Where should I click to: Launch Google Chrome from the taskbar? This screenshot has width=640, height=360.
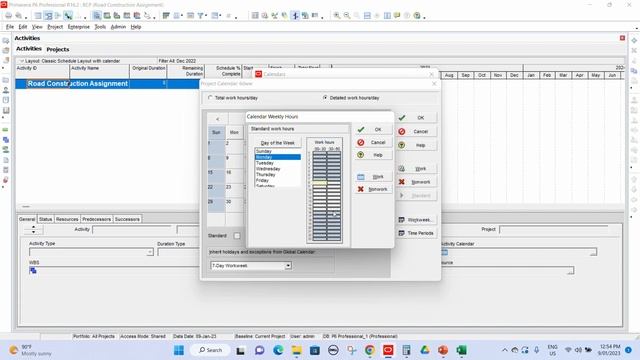[370, 350]
